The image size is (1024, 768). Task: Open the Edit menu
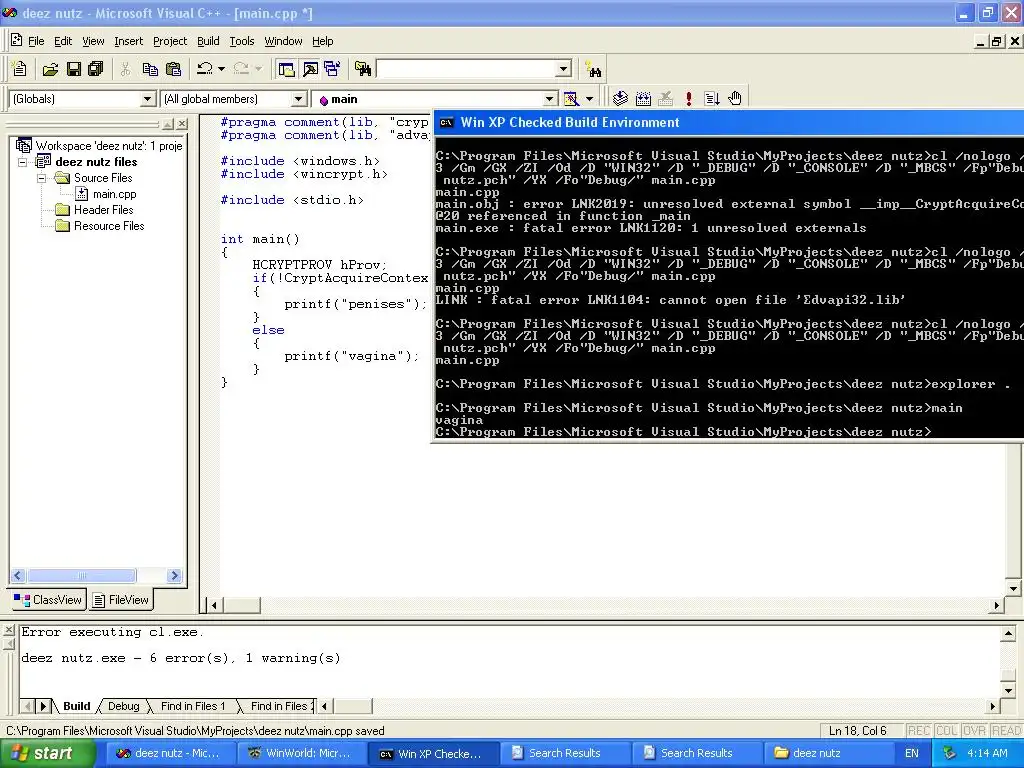(63, 41)
